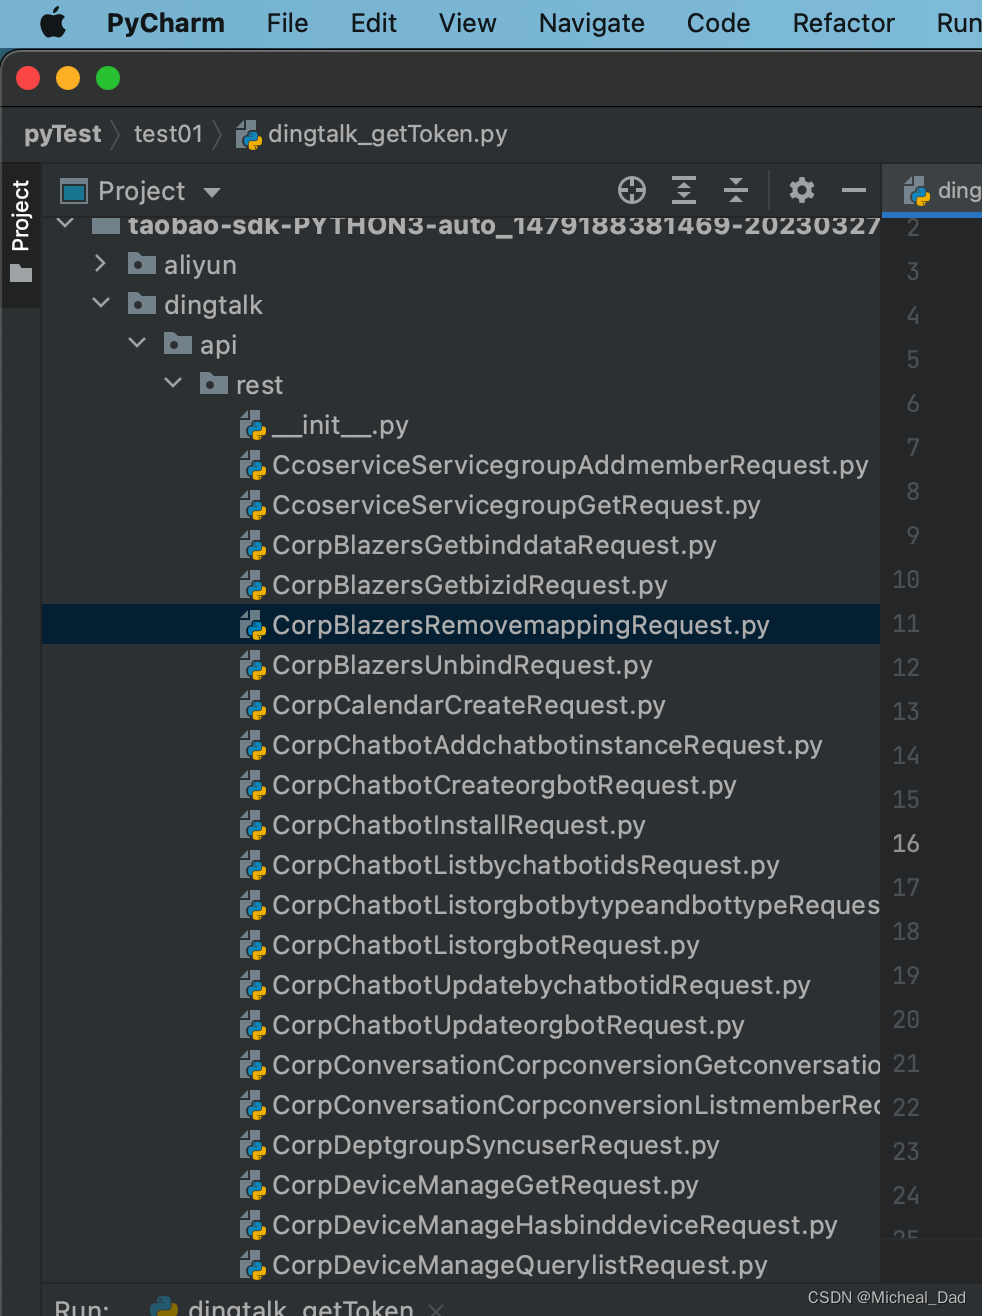Click the pyTest breadcrumb

(62, 134)
